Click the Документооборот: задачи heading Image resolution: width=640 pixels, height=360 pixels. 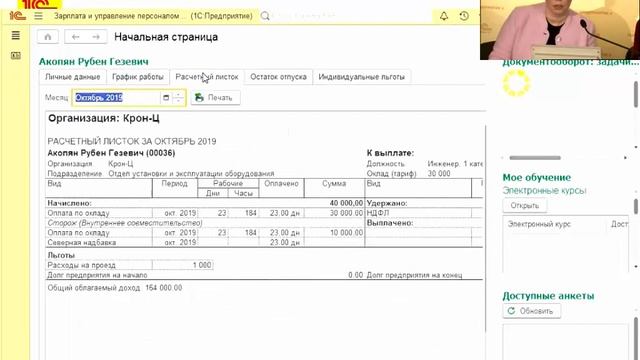click(x=571, y=62)
